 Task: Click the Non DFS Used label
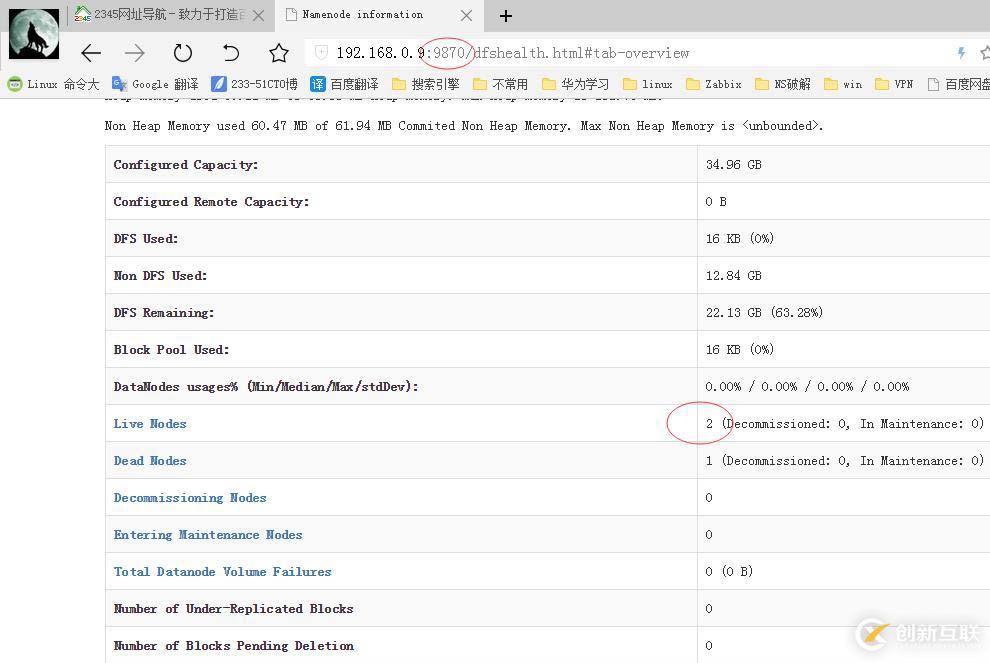click(x=160, y=276)
